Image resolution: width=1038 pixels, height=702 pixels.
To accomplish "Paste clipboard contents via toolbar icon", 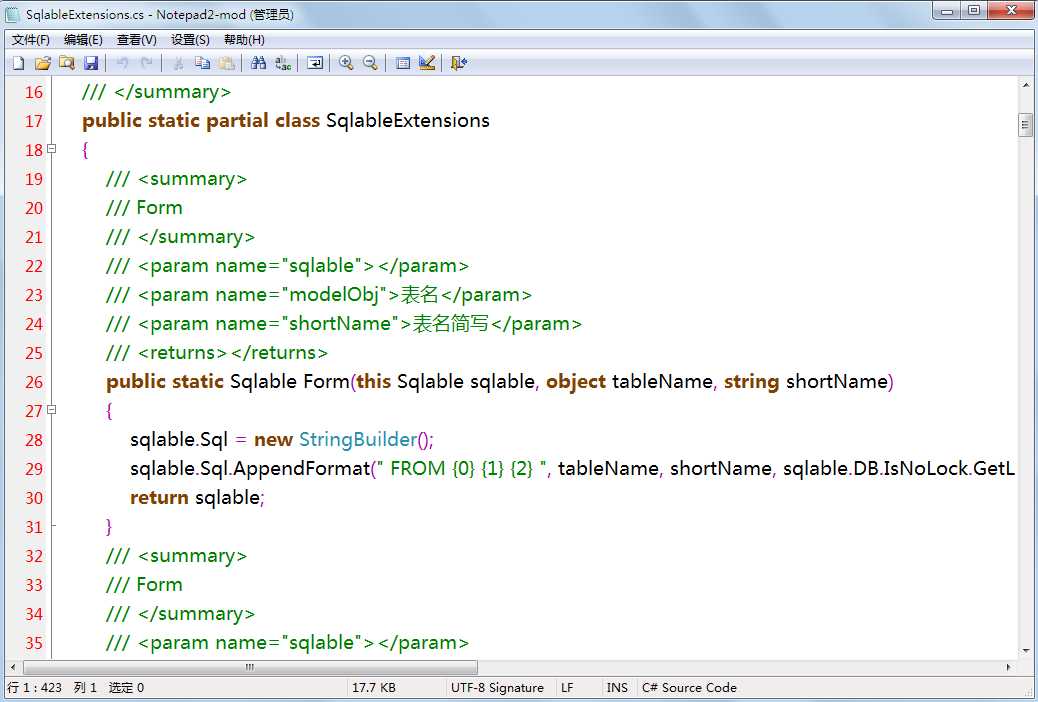I will click(x=227, y=63).
